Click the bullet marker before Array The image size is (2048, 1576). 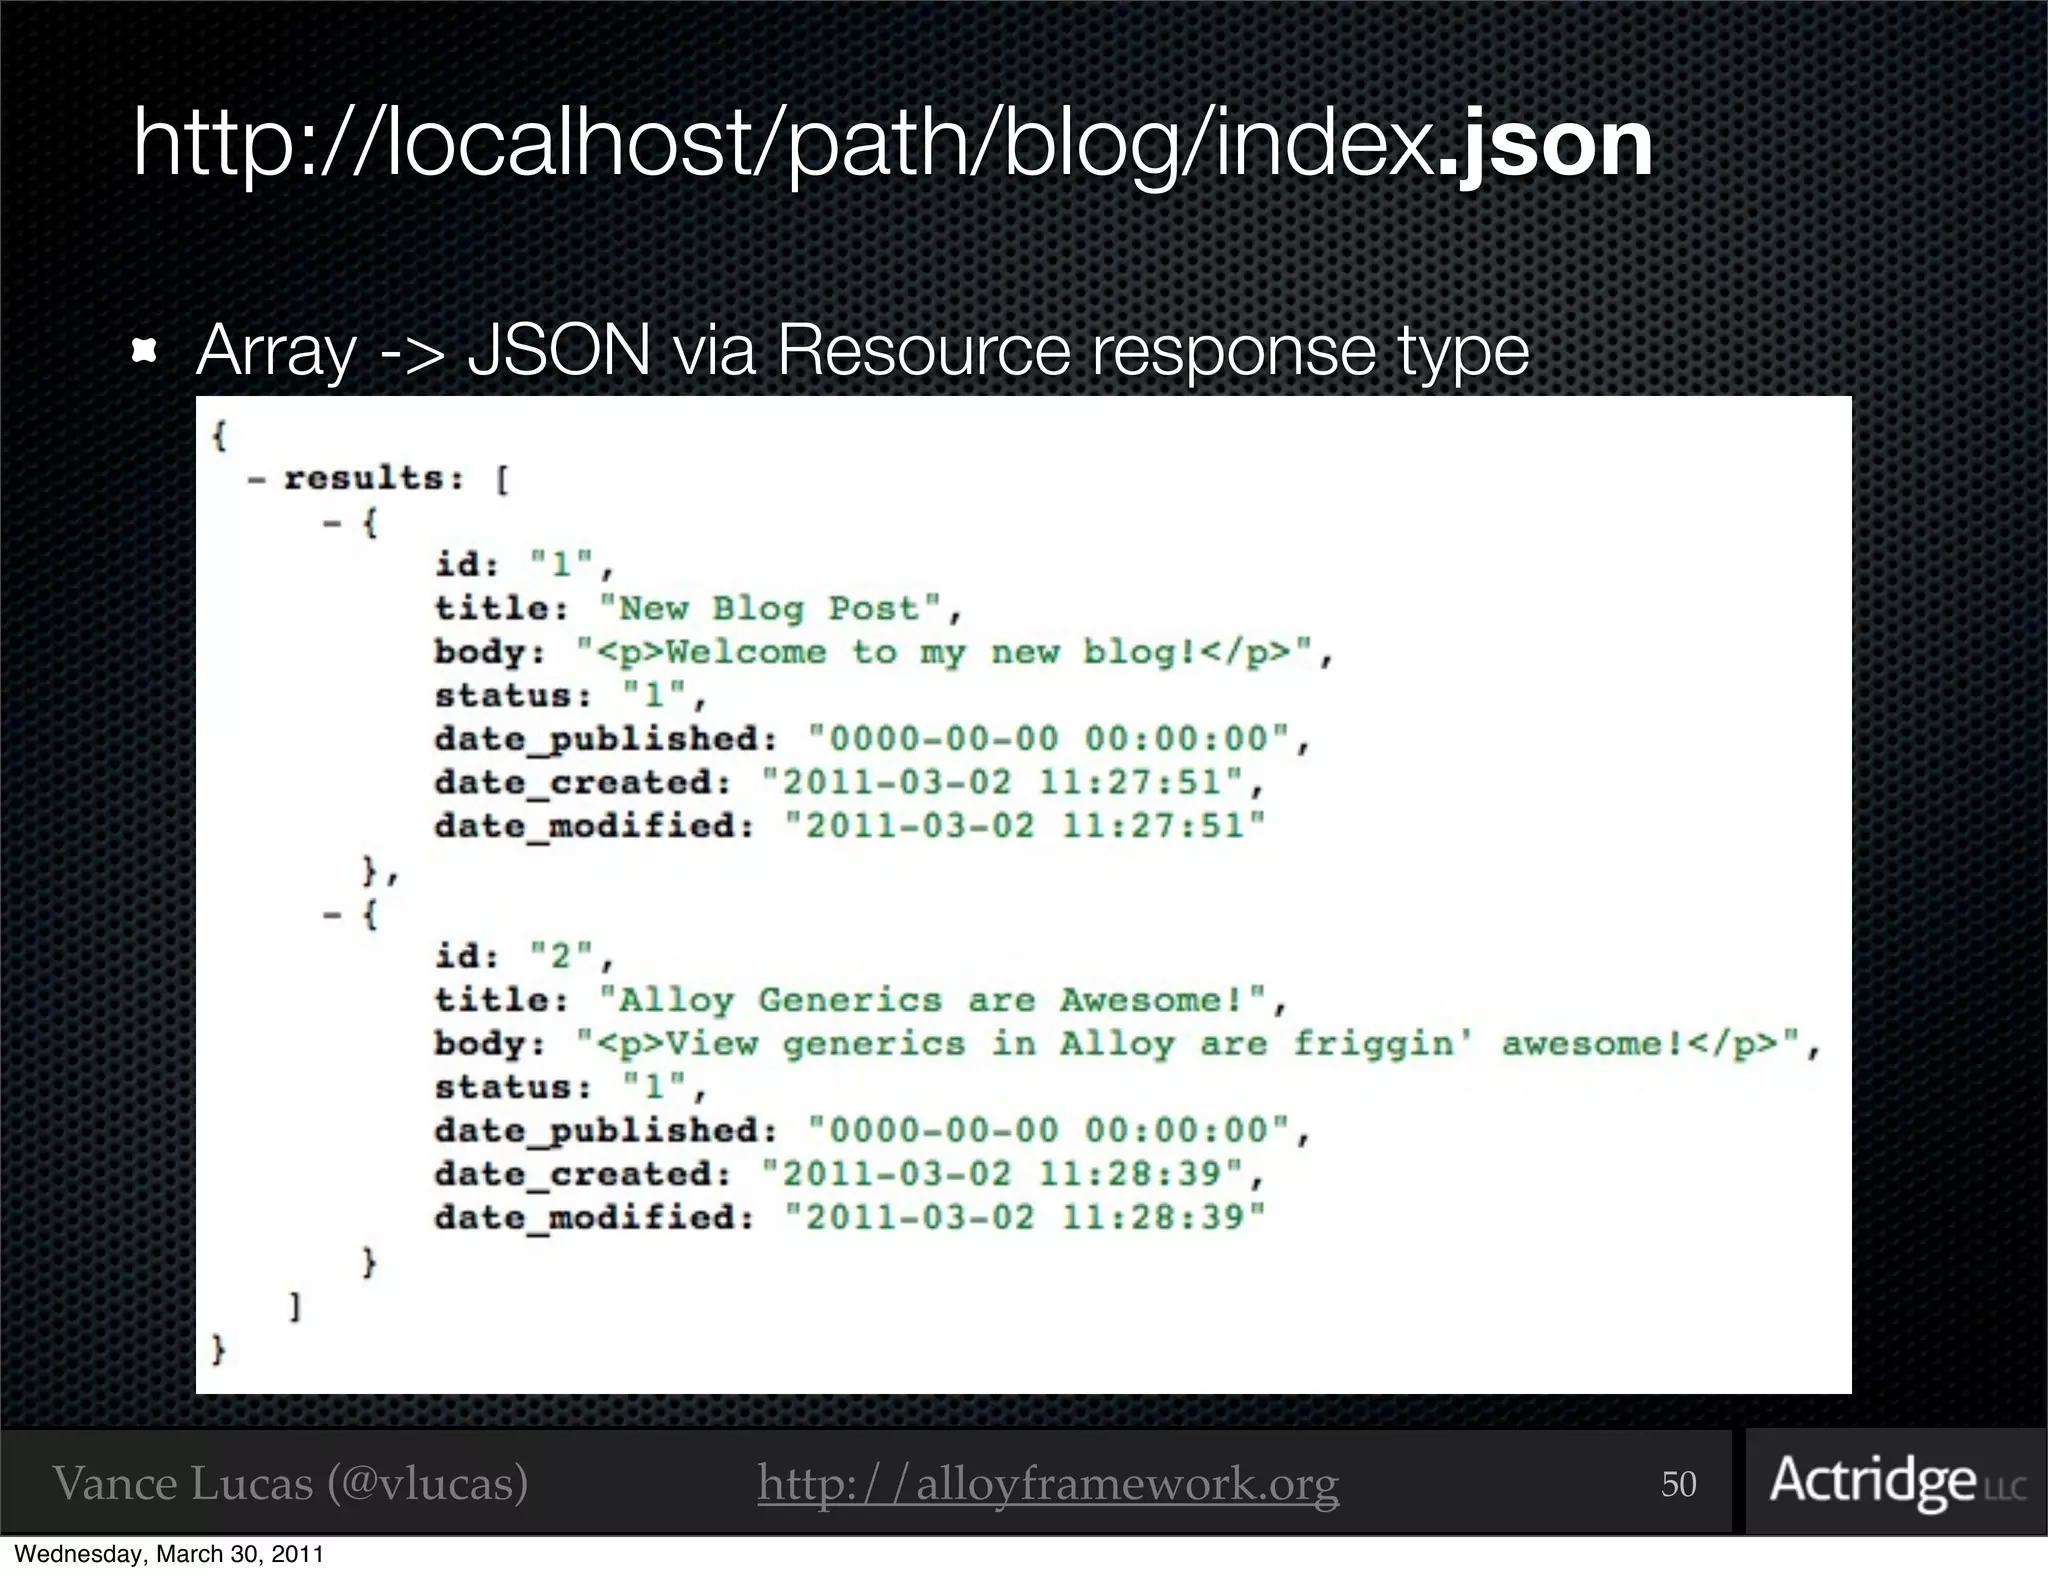click(146, 351)
